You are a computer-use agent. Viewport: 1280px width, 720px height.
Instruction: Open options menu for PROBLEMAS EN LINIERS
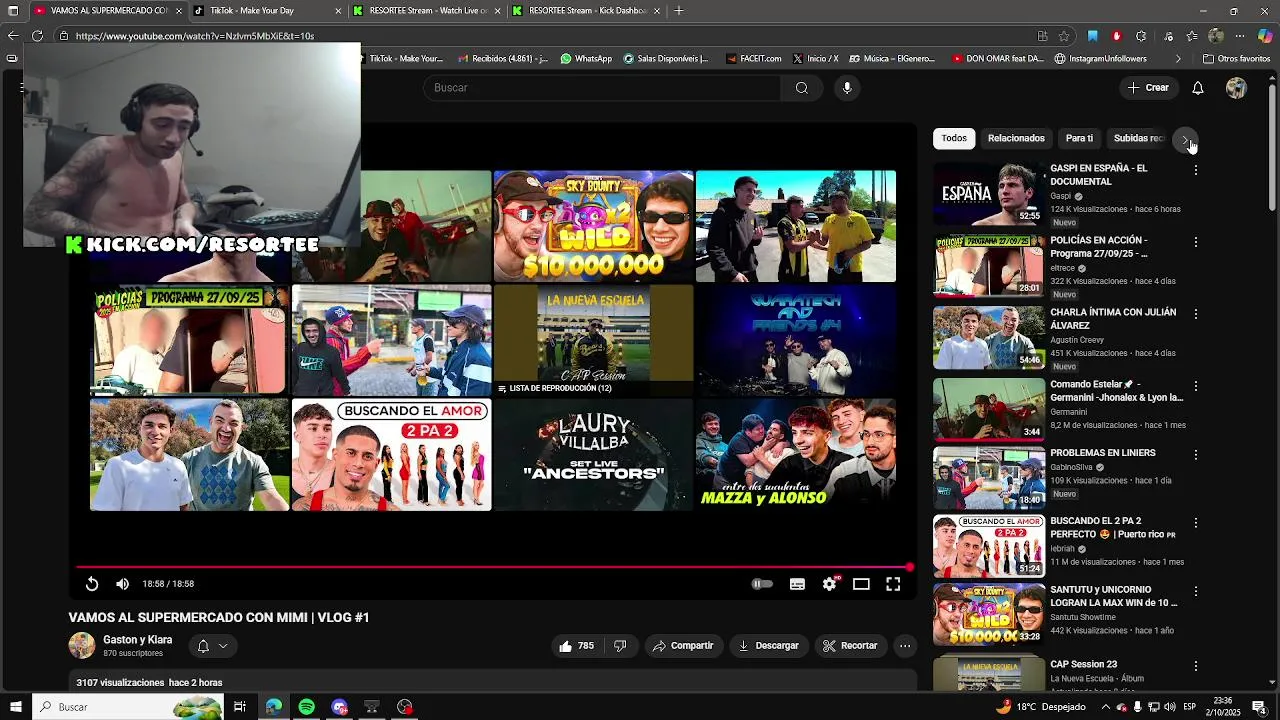[x=1195, y=455]
